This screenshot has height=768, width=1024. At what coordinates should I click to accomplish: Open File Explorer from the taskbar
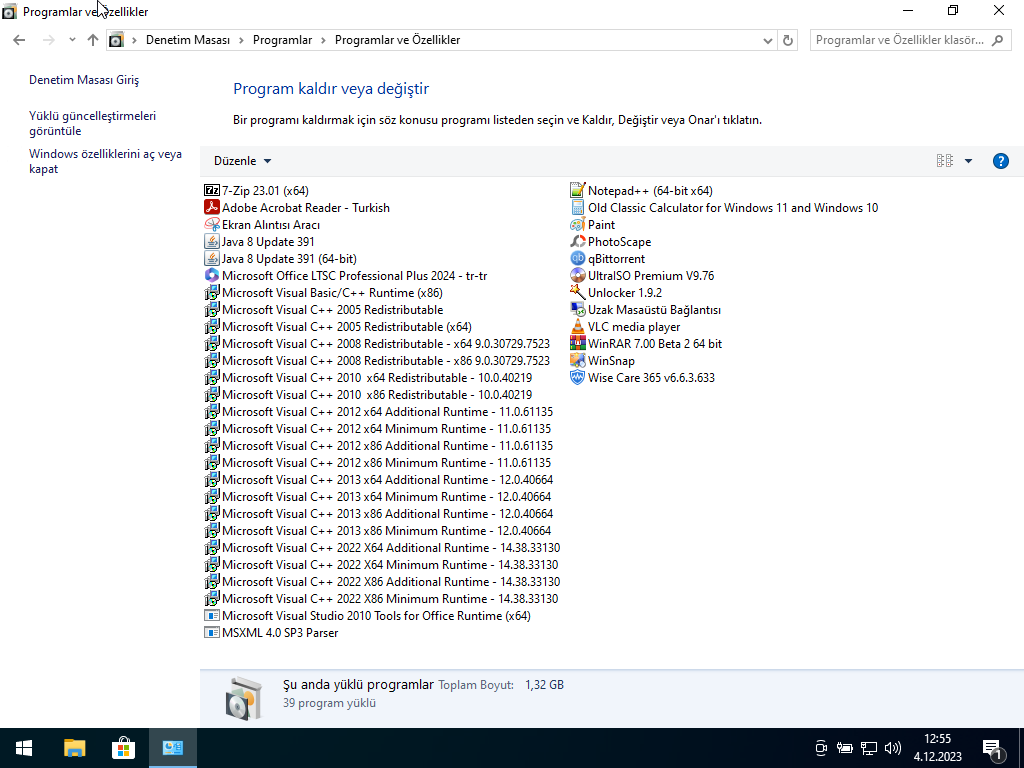tap(74, 748)
